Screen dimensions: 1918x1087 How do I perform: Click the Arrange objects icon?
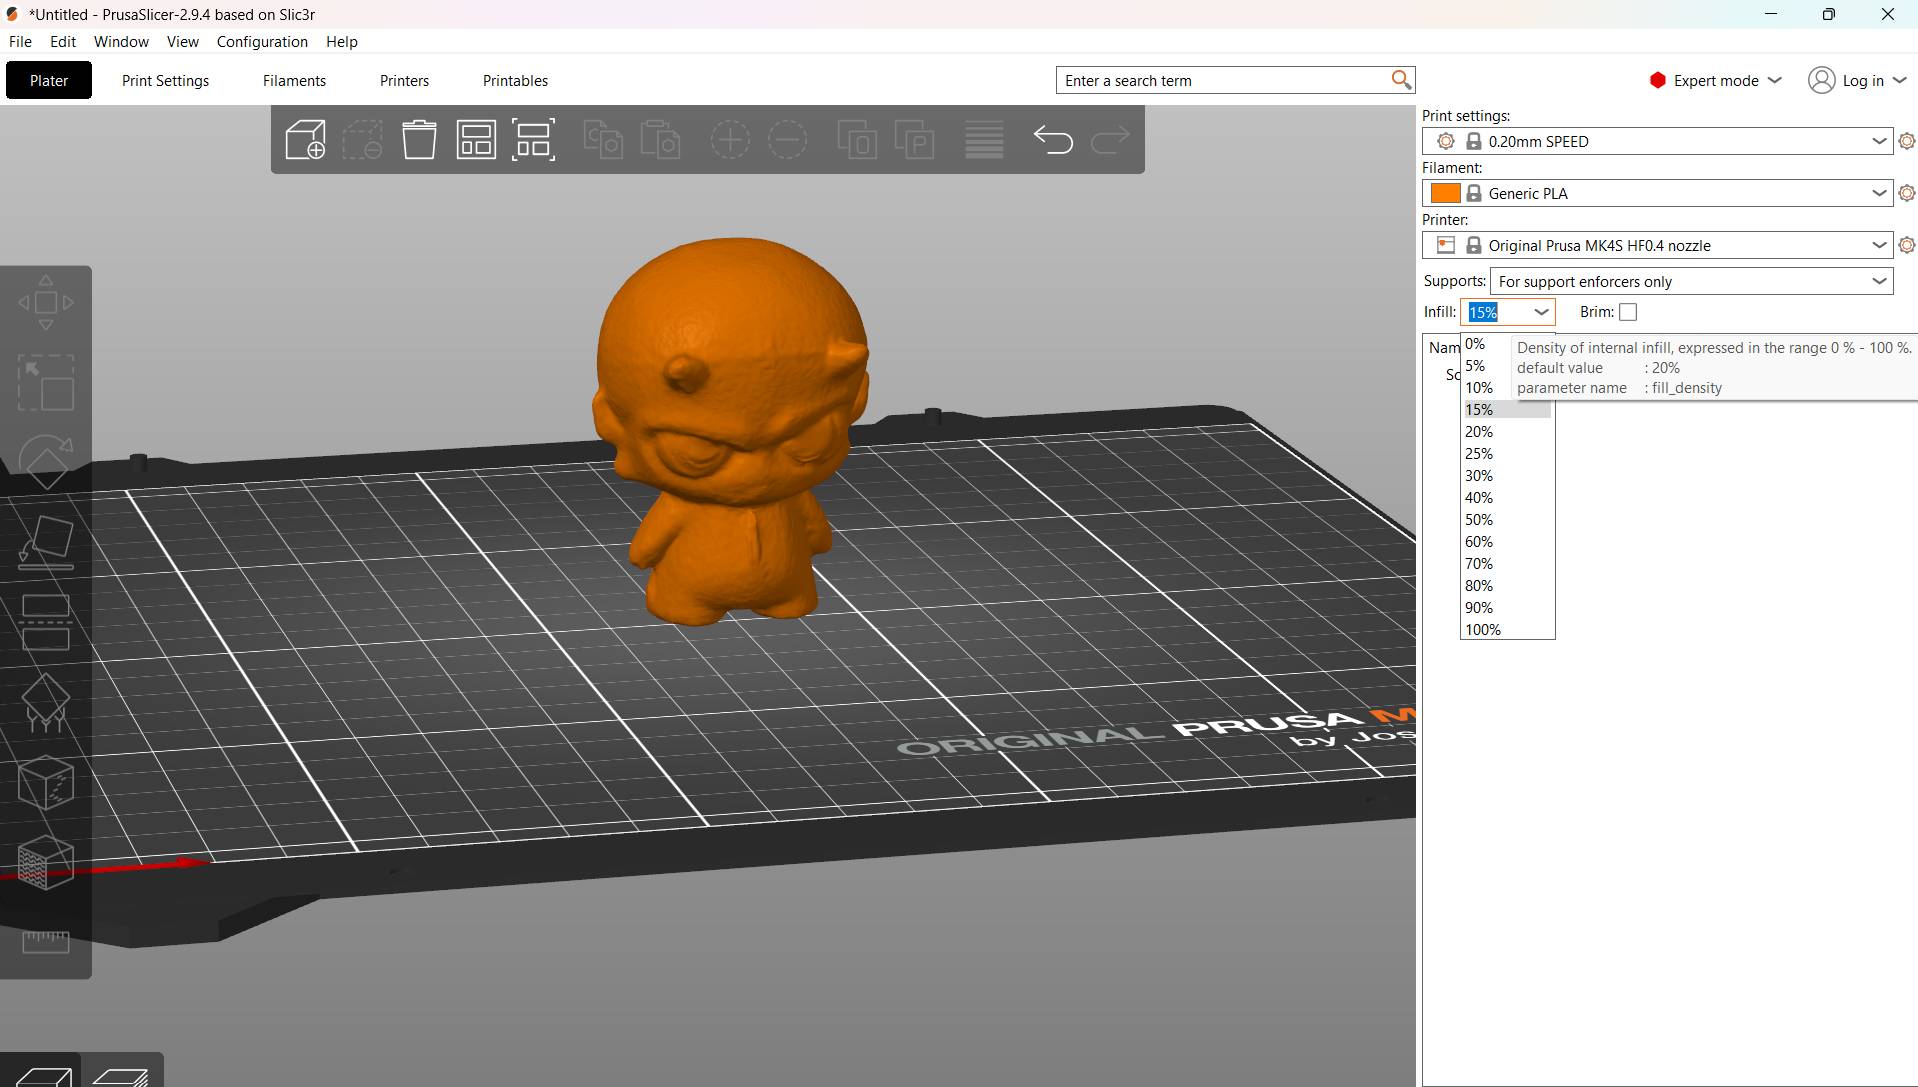pyautogui.click(x=476, y=140)
